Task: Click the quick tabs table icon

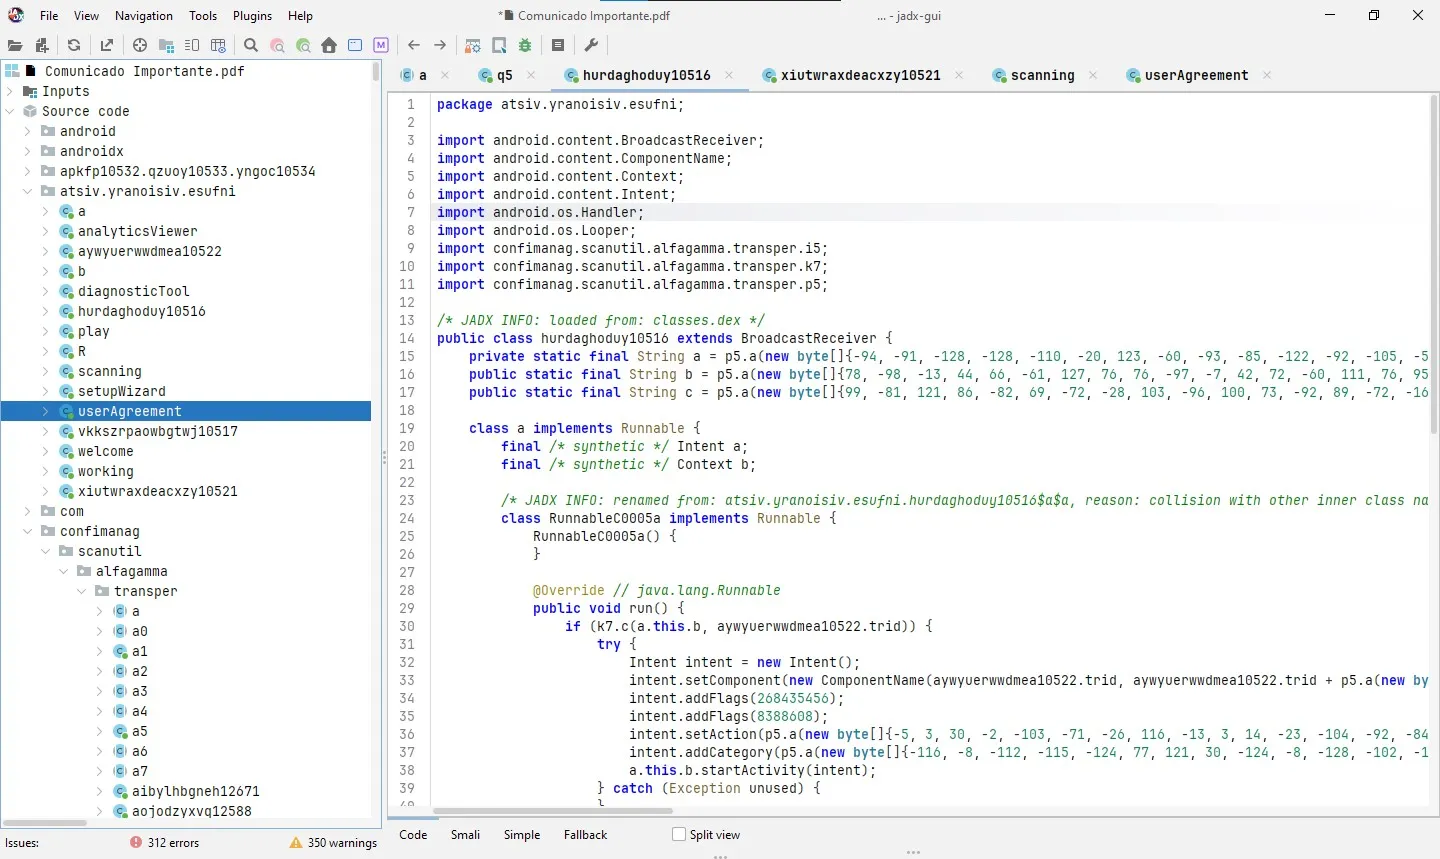Action: (218, 45)
